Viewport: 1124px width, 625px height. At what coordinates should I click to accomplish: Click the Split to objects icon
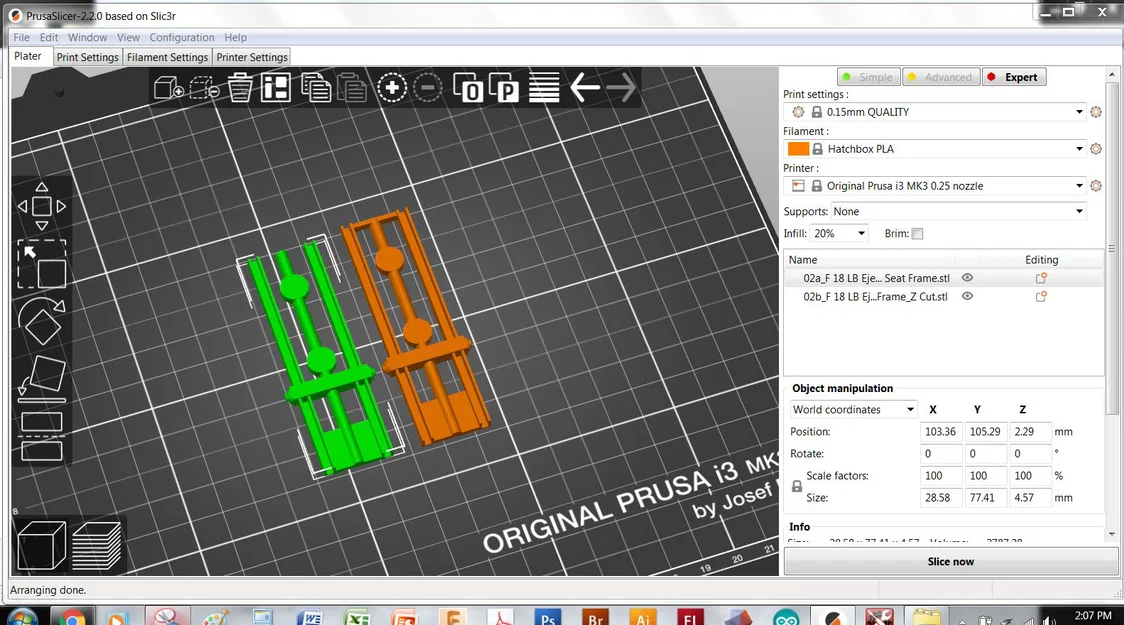[x=468, y=88]
